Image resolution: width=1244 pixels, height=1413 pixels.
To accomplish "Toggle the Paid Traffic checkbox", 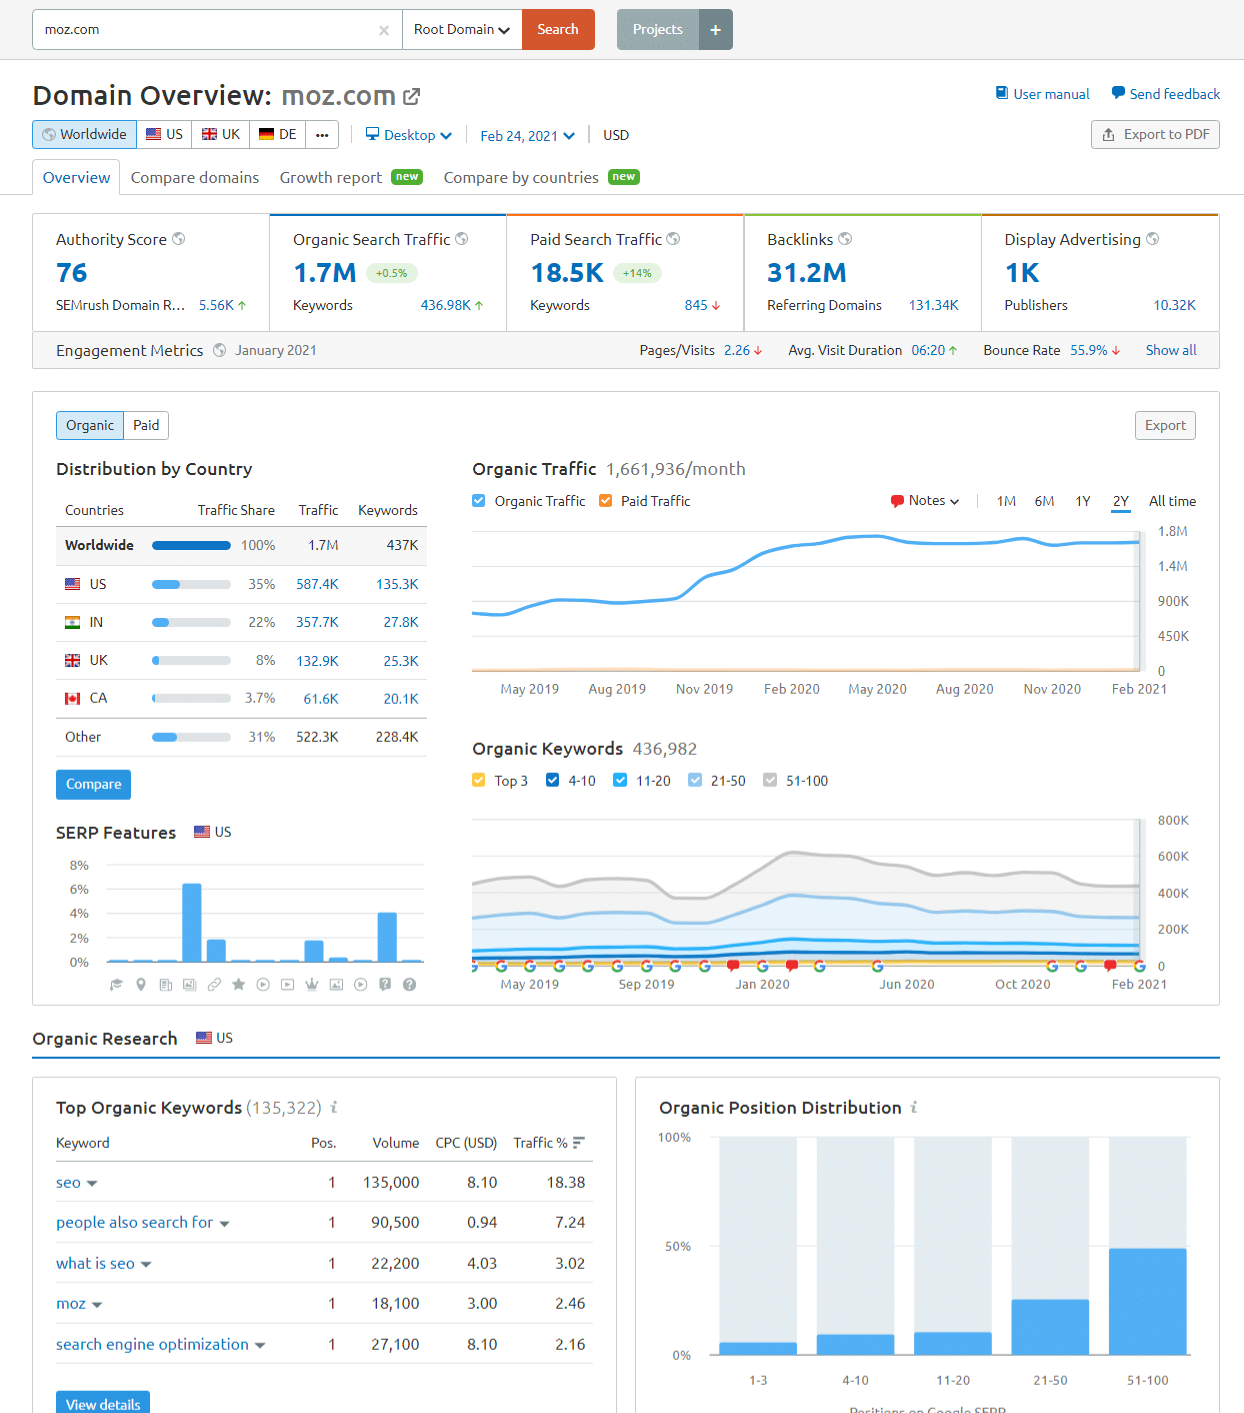I will (x=605, y=501).
